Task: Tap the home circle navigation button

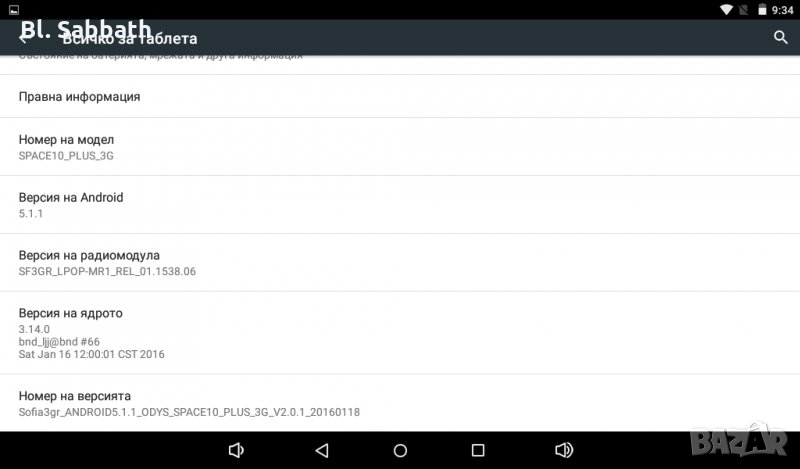Action: point(401,450)
